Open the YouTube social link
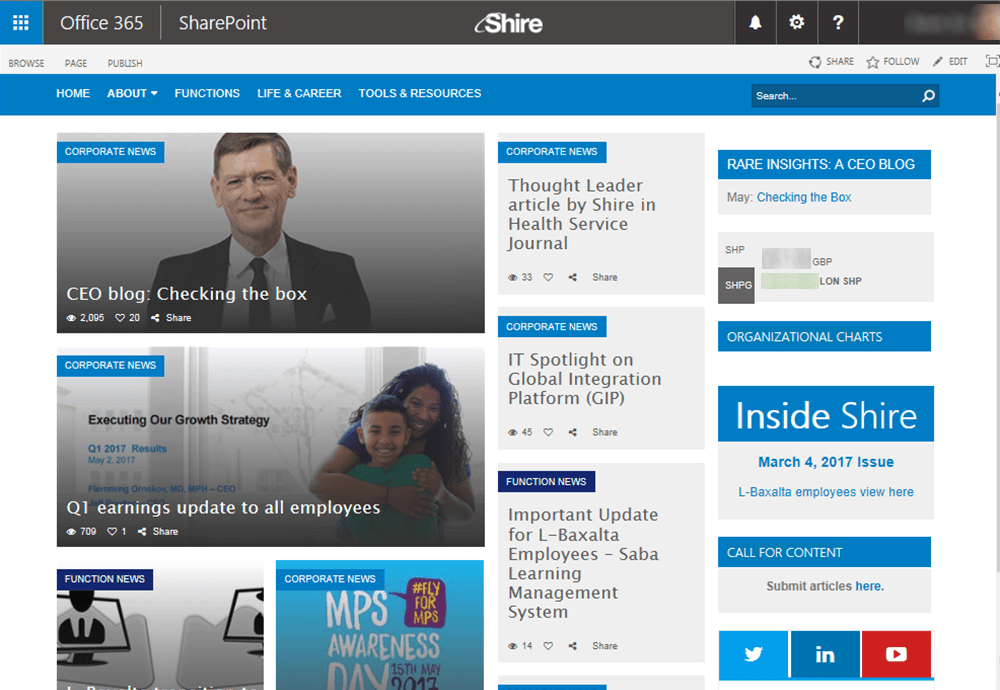 point(896,654)
